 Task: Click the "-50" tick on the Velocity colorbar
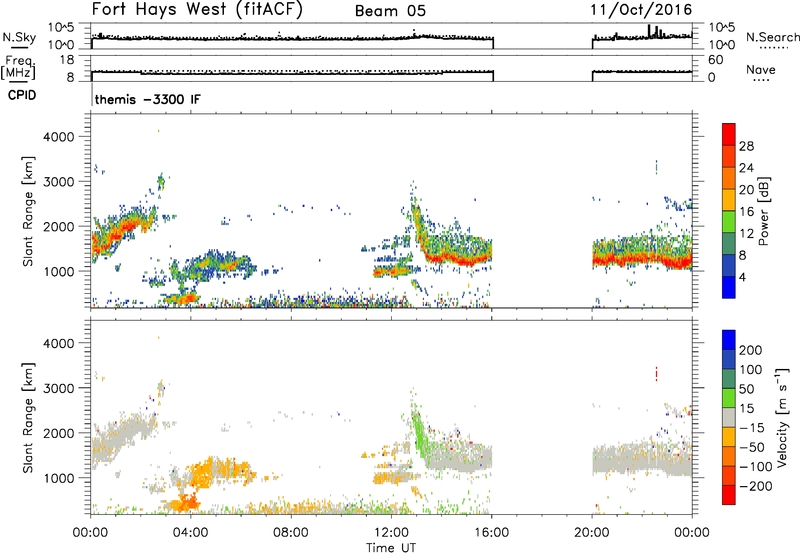(752, 447)
